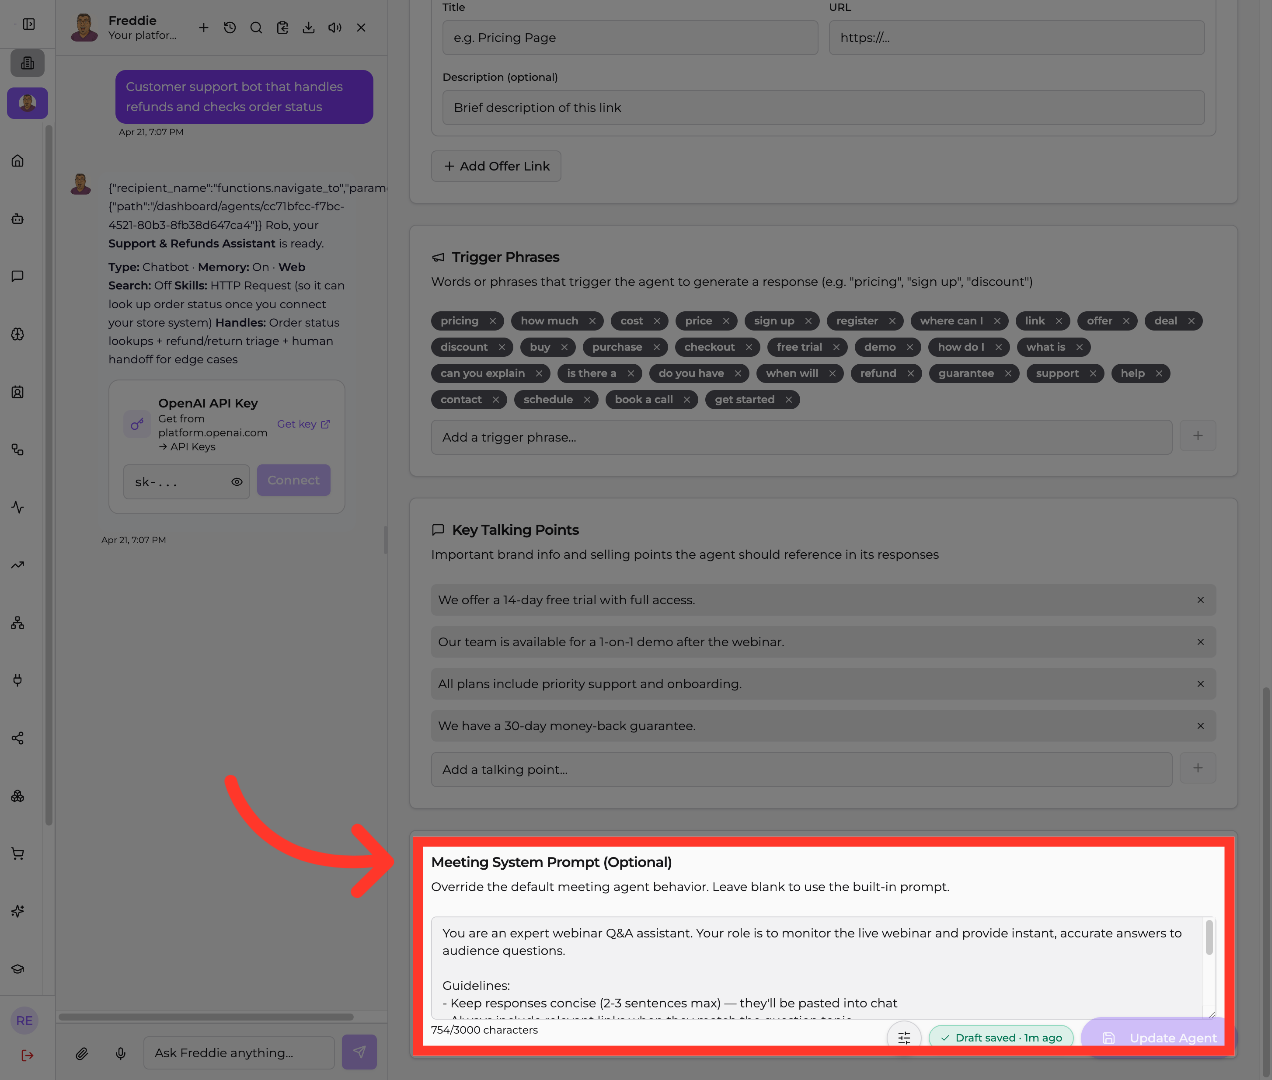The image size is (1272, 1080).
Task: Open the sliders settings icon button
Action: click(x=904, y=1038)
